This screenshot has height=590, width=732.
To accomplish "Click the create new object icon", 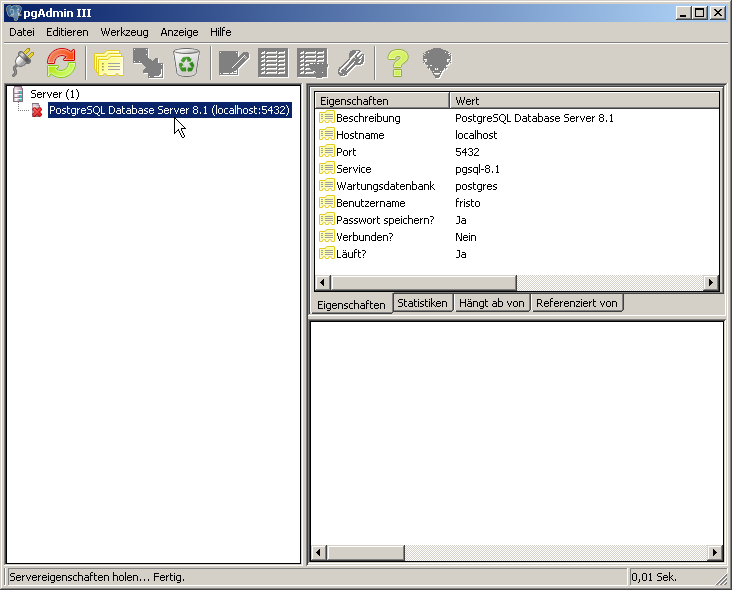I will pos(148,63).
